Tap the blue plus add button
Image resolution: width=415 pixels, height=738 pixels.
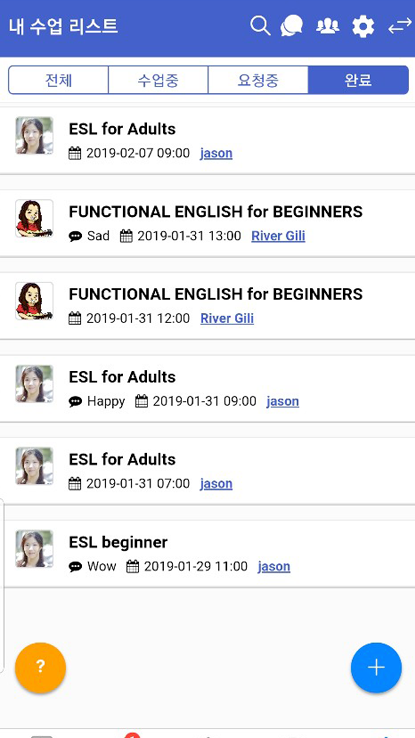[376, 667]
